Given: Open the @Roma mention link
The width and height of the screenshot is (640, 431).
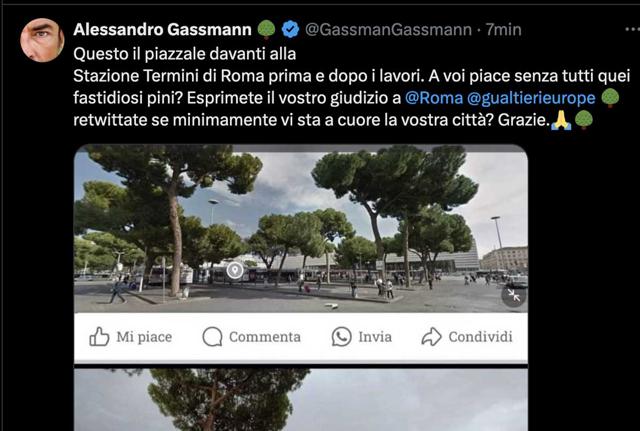Looking at the screenshot, I should pyautogui.click(x=434, y=98).
